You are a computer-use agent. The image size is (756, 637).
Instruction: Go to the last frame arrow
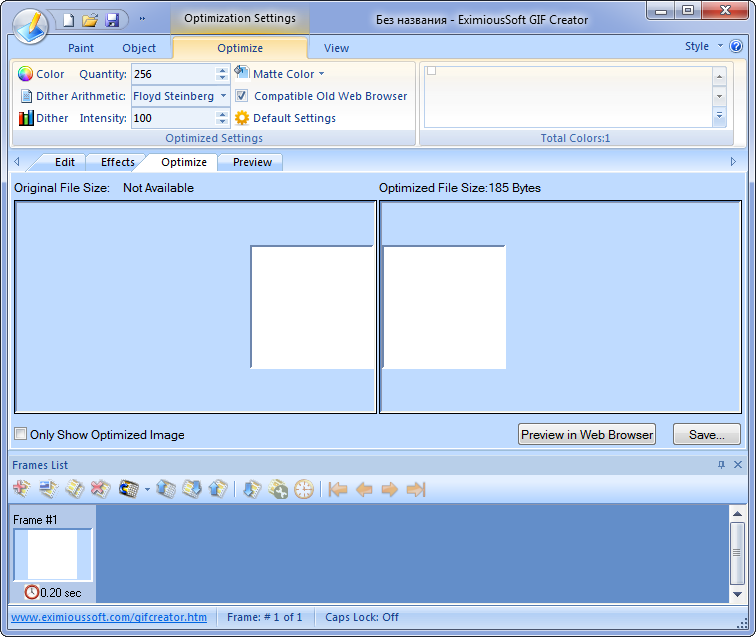[x=416, y=489]
